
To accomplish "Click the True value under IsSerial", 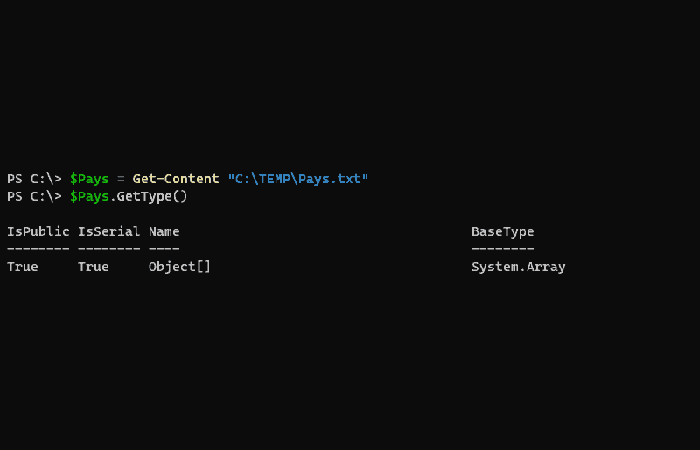I will click(93, 267).
